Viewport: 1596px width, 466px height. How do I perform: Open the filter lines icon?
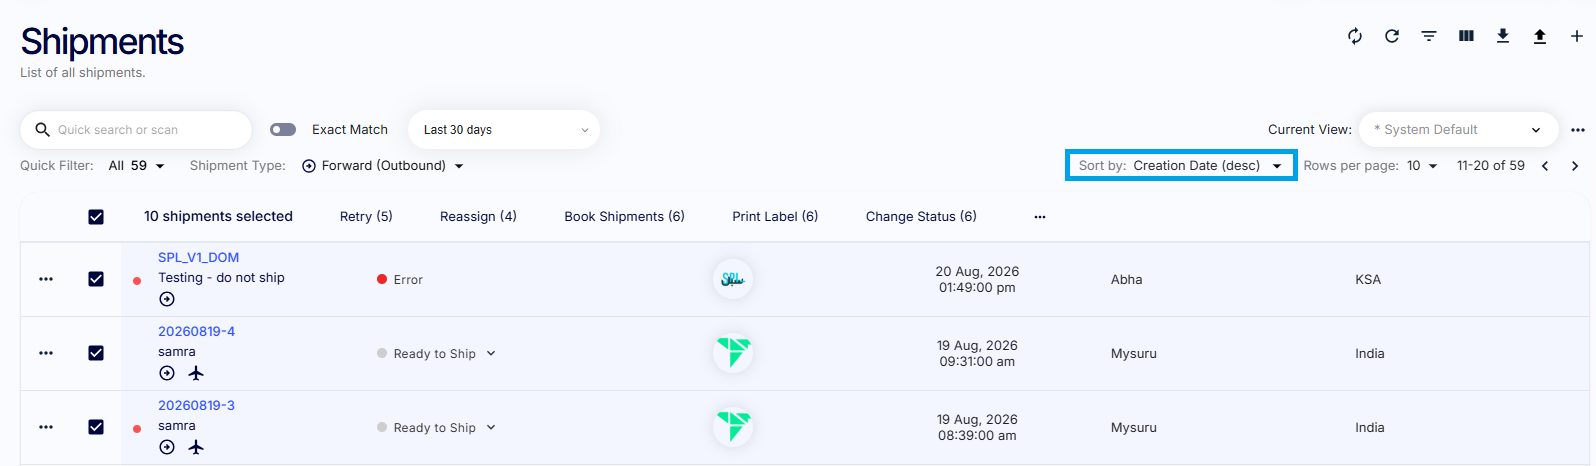pyautogui.click(x=1429, y=36)
